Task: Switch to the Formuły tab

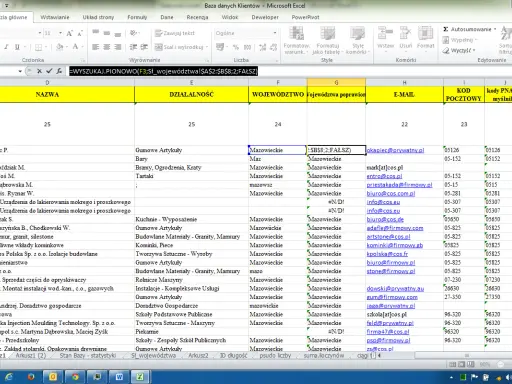Action: (137, 17)
